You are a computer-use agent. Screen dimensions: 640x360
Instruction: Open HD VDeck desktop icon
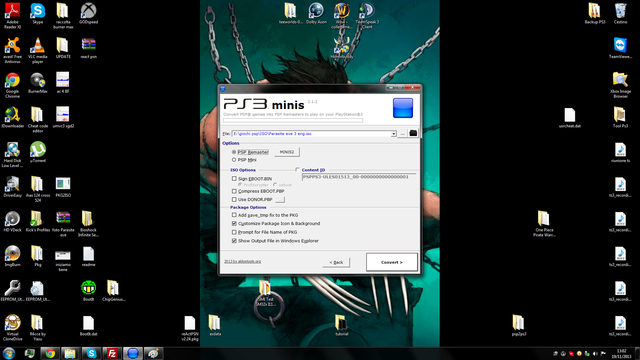click(12, 222)
